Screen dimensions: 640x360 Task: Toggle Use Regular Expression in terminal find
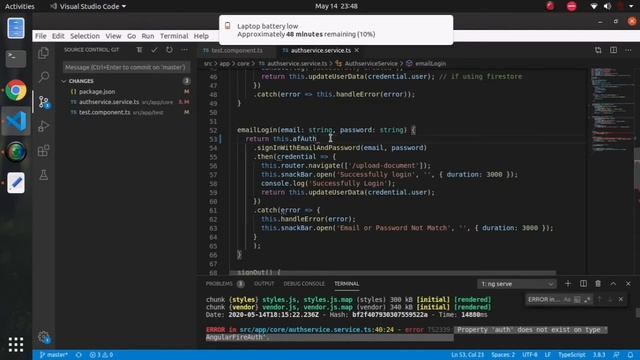(x=587, y=299)
